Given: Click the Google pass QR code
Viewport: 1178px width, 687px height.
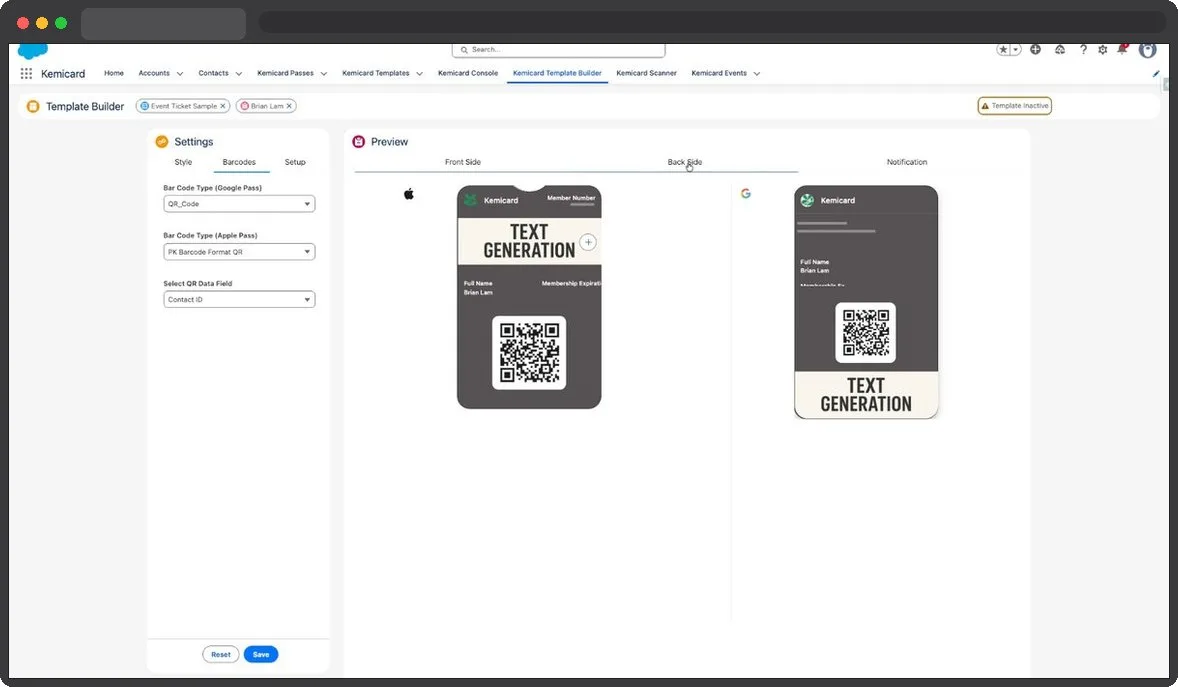Looking at the screenshot, I should (865, 332).
